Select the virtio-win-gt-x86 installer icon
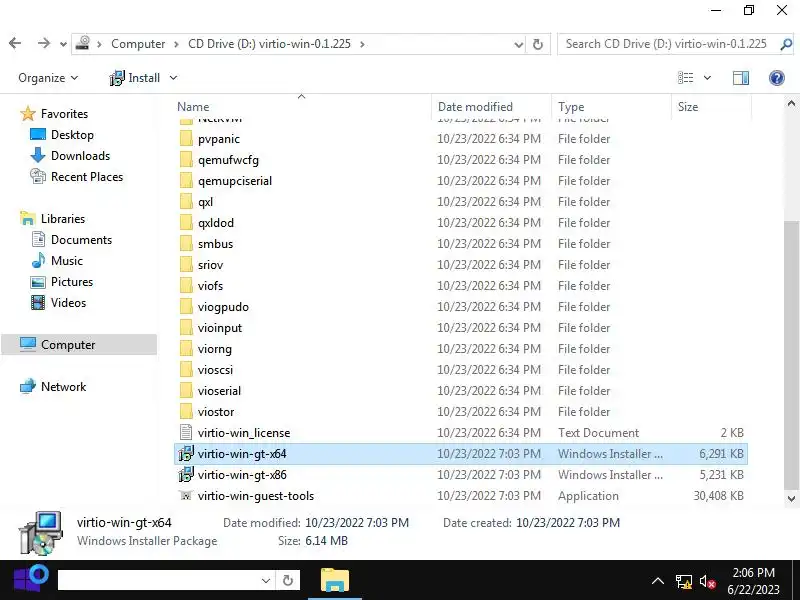Viewport: 800px width, 600px height. click(186, 474)
